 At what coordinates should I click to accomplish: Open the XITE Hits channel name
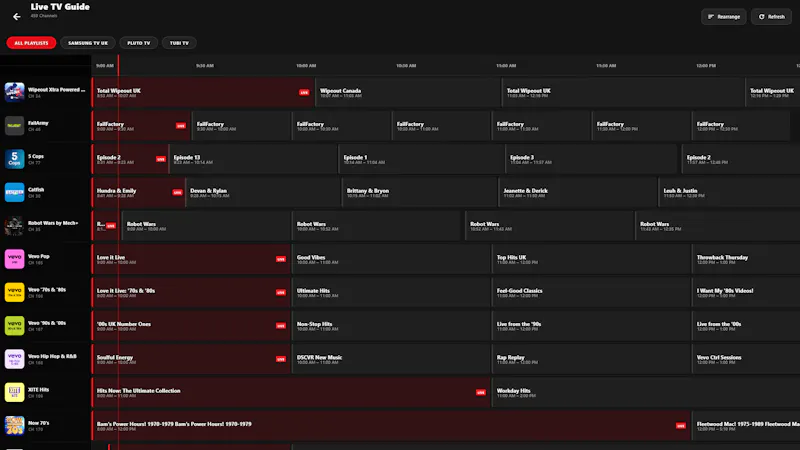point(39,390)
